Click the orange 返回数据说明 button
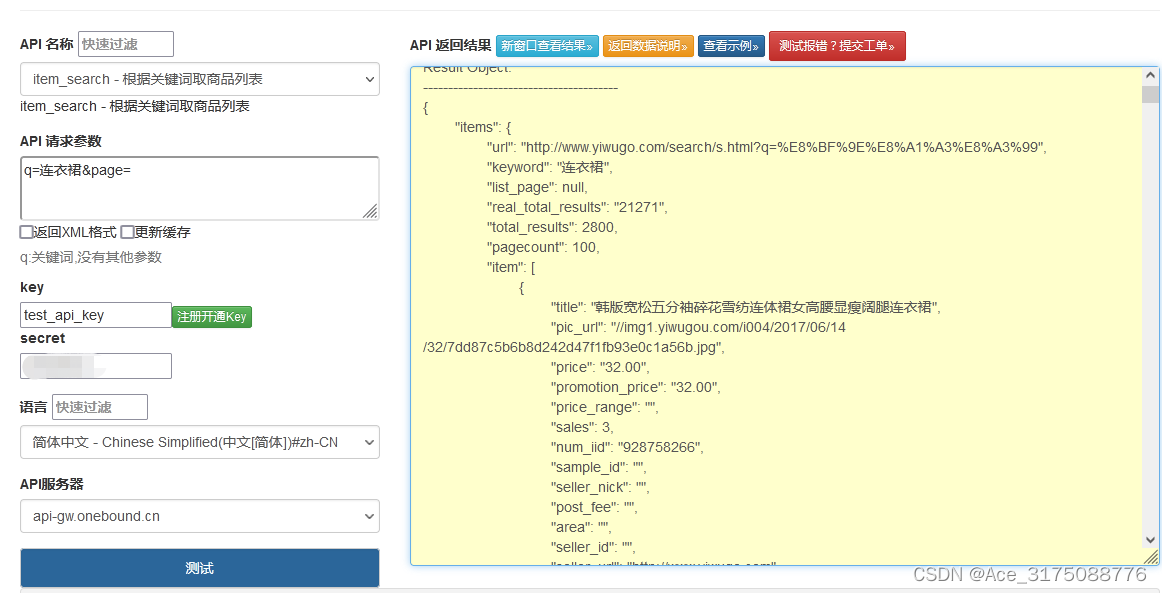 [648, 46]
